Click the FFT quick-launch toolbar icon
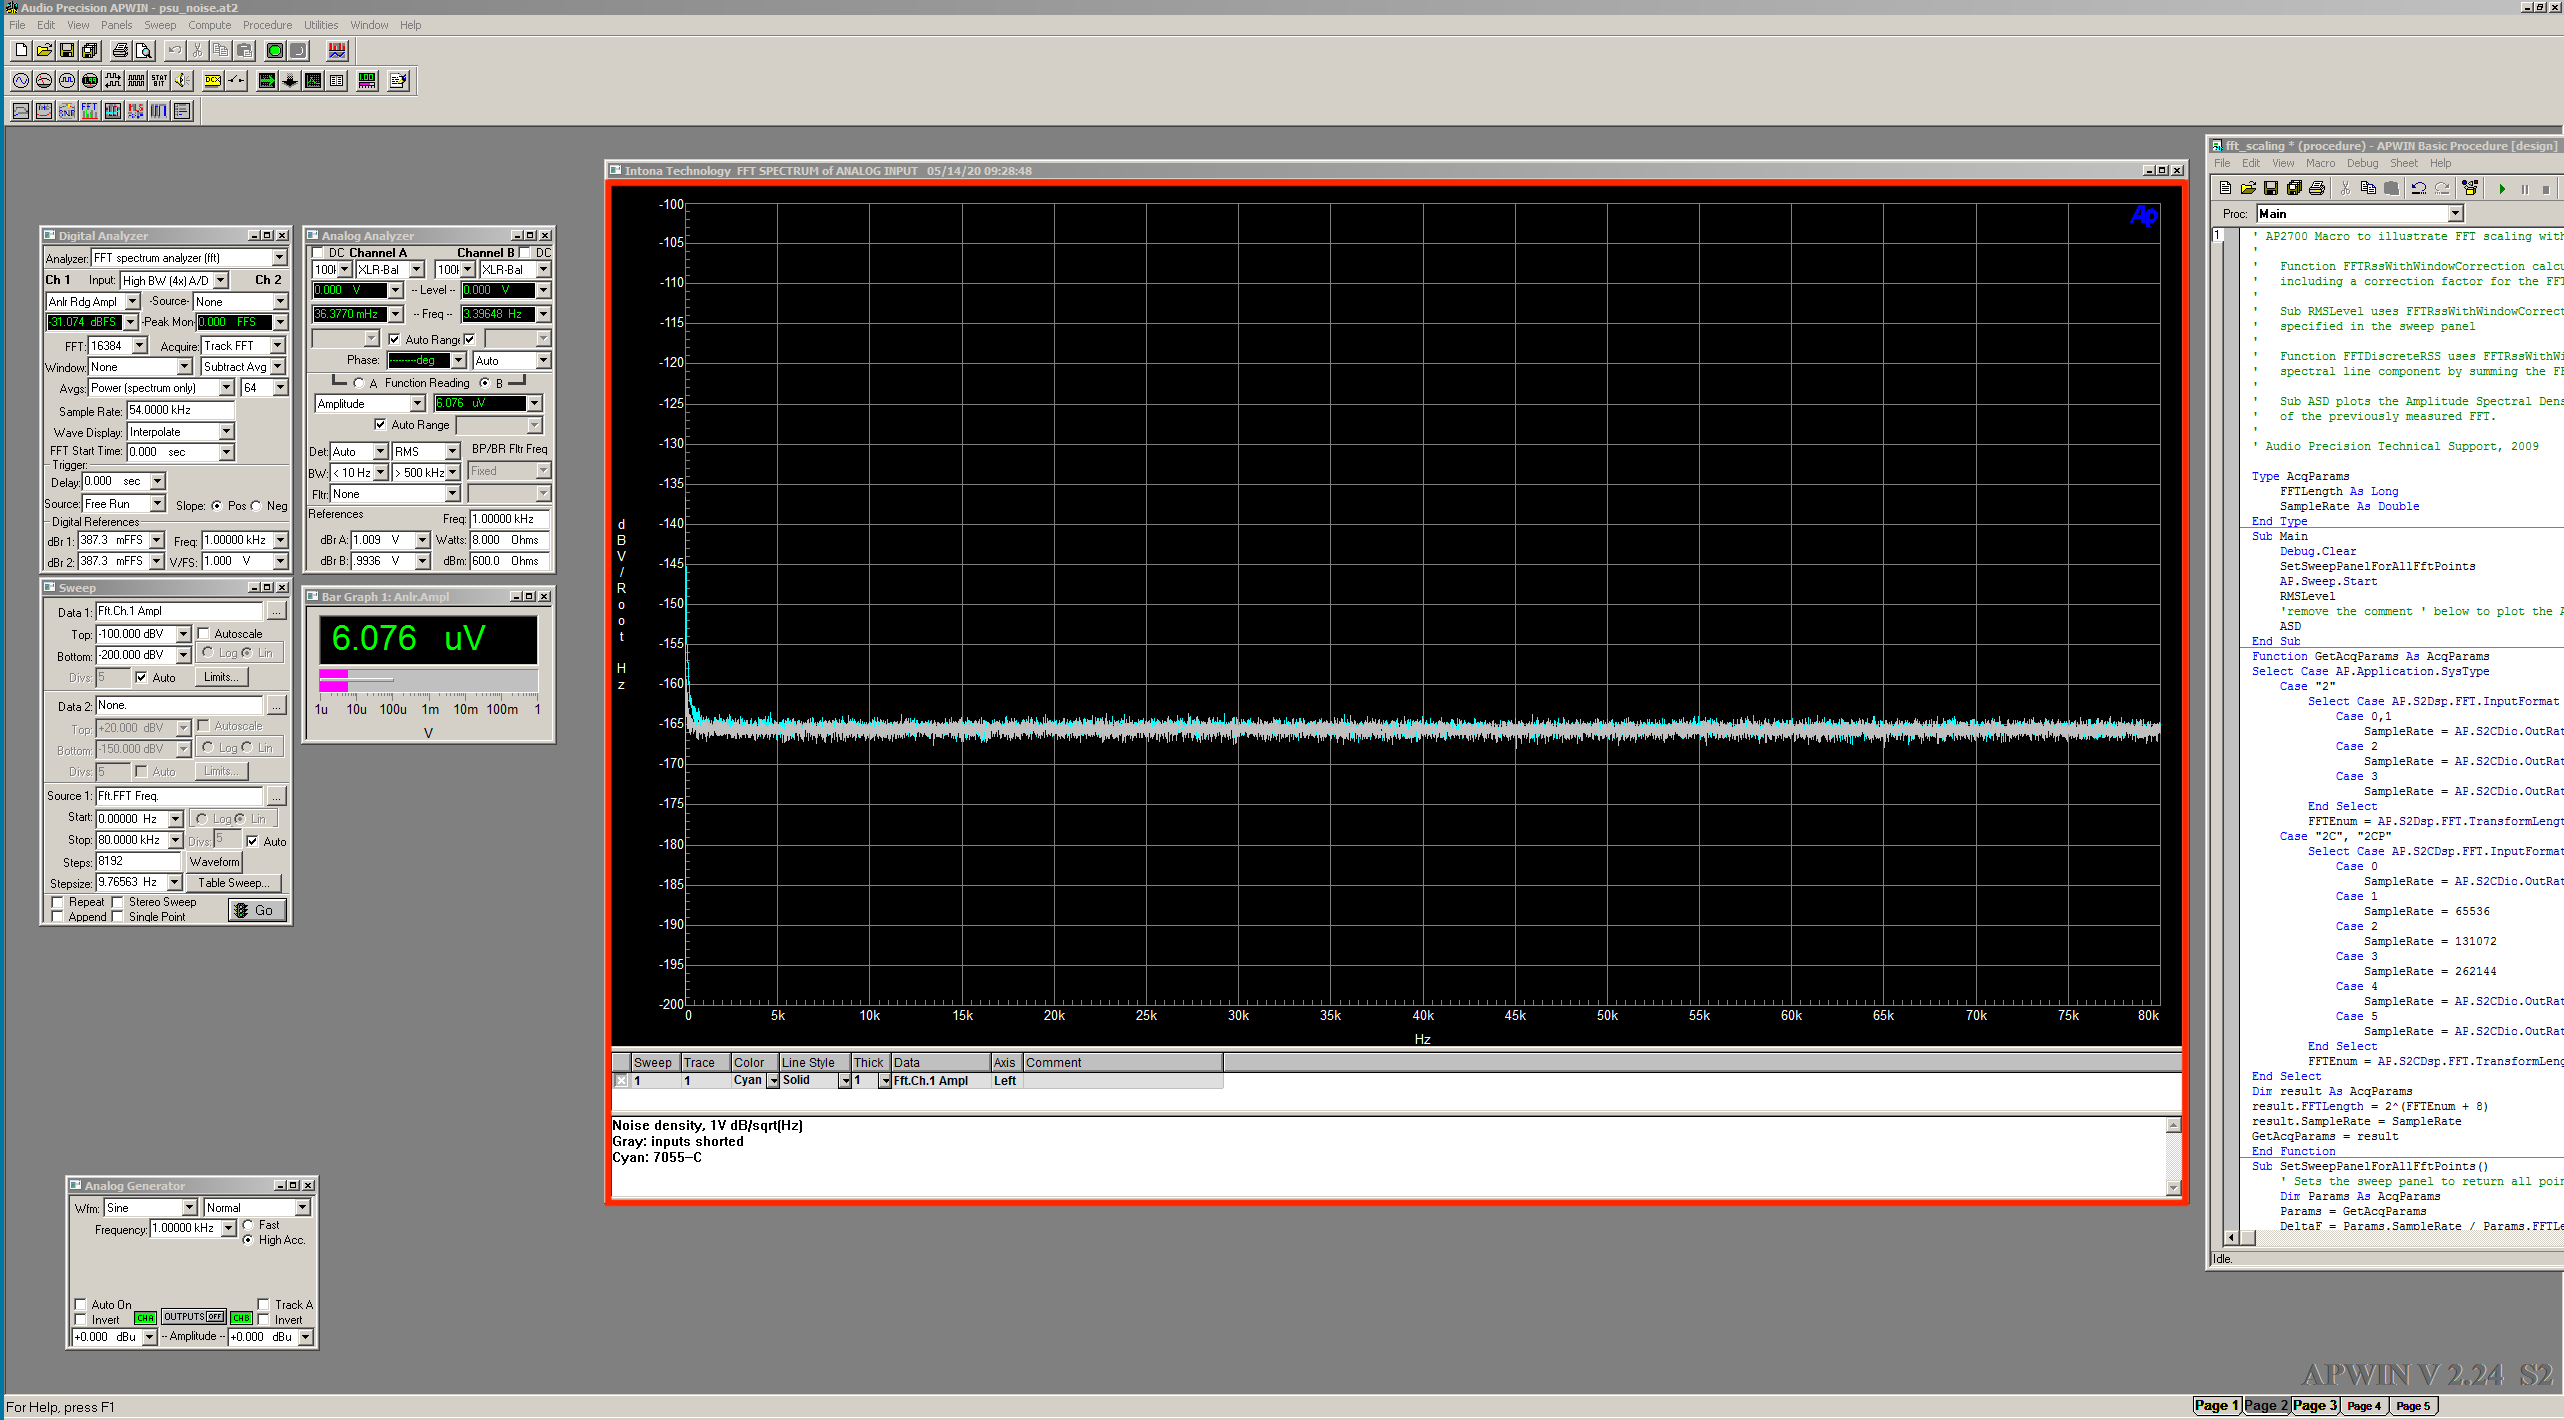 click(x=90, y=111)
